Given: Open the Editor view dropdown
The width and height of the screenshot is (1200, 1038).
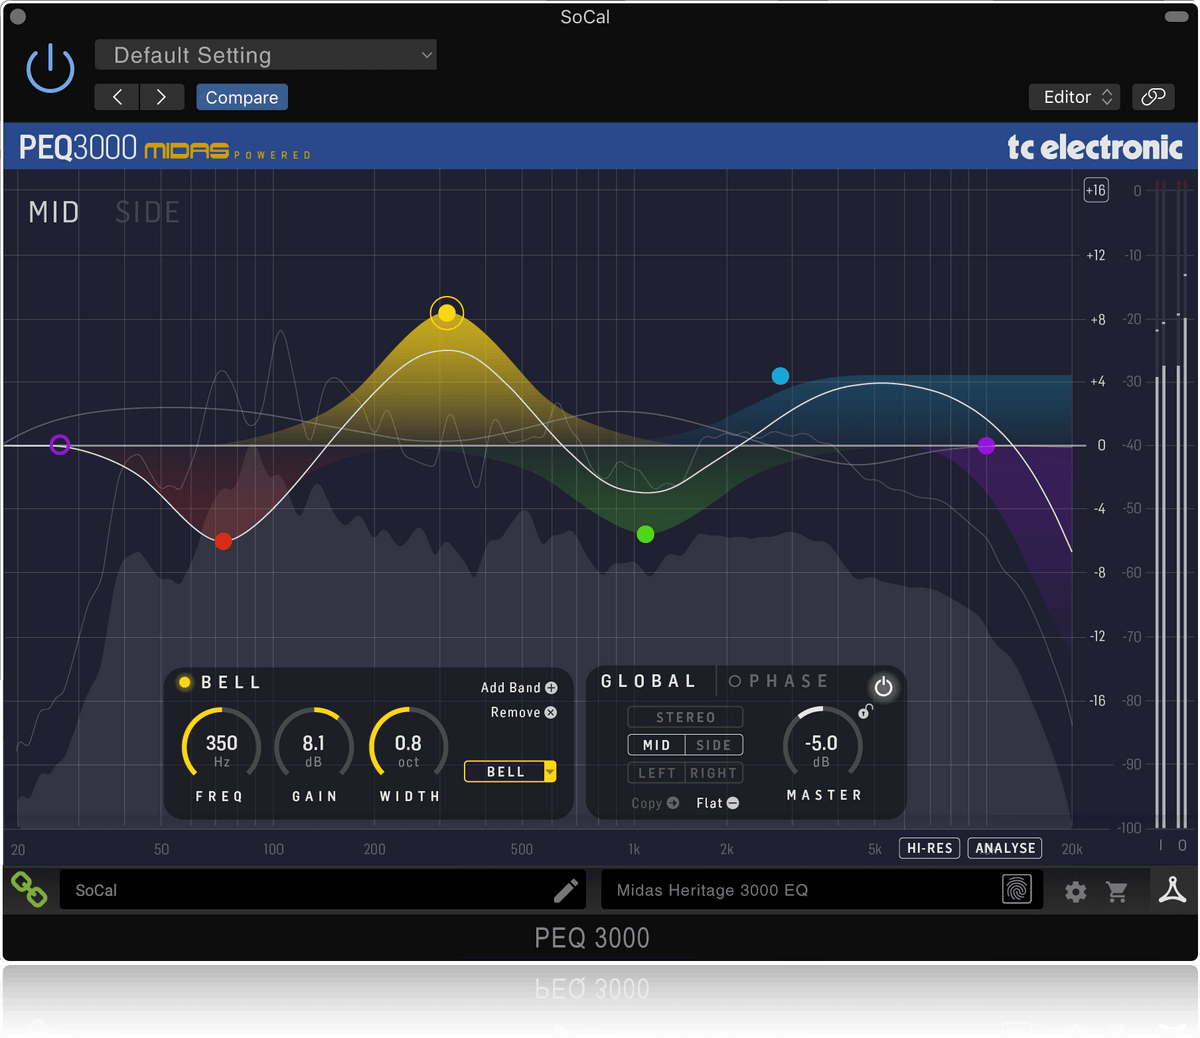Looking at the screenshot, I should click(x=1075, y=97).
